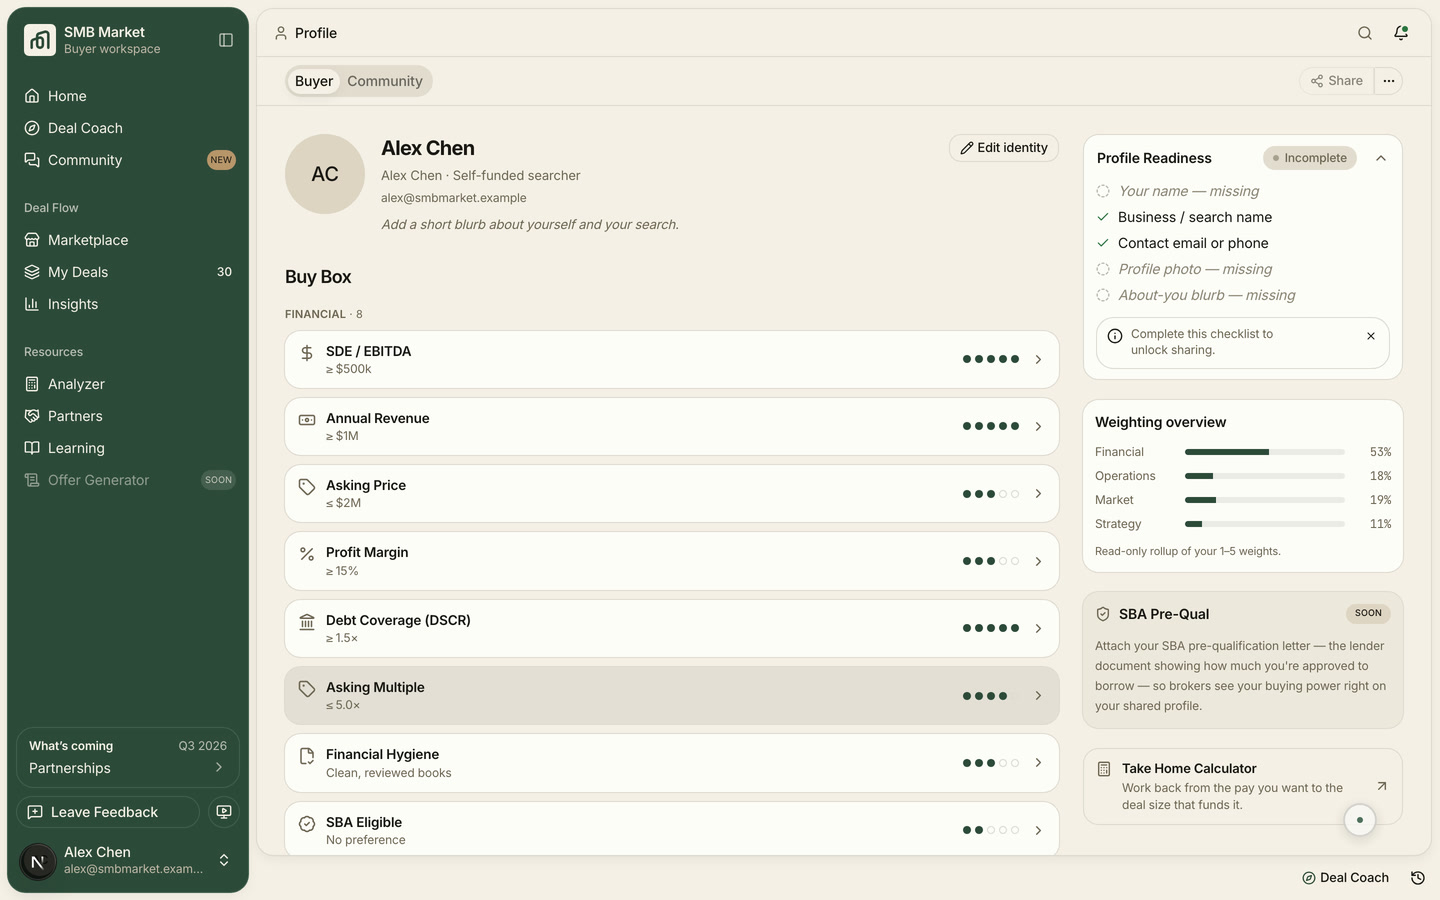Go to Marketplace in the sidebar
The image size is (1440, 900).
tap(128, 240)
